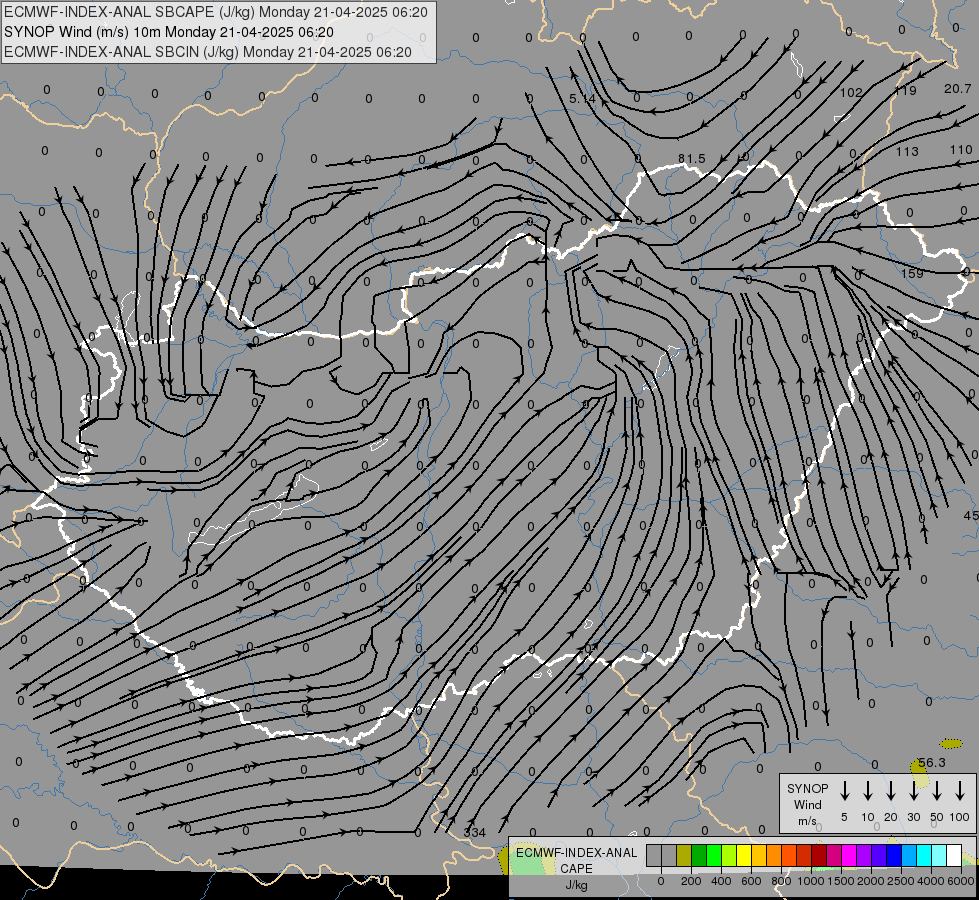This screenshot has height=900, width=979.
Task: Click the wind arrow above the 100 label
Action: [960, 790]
